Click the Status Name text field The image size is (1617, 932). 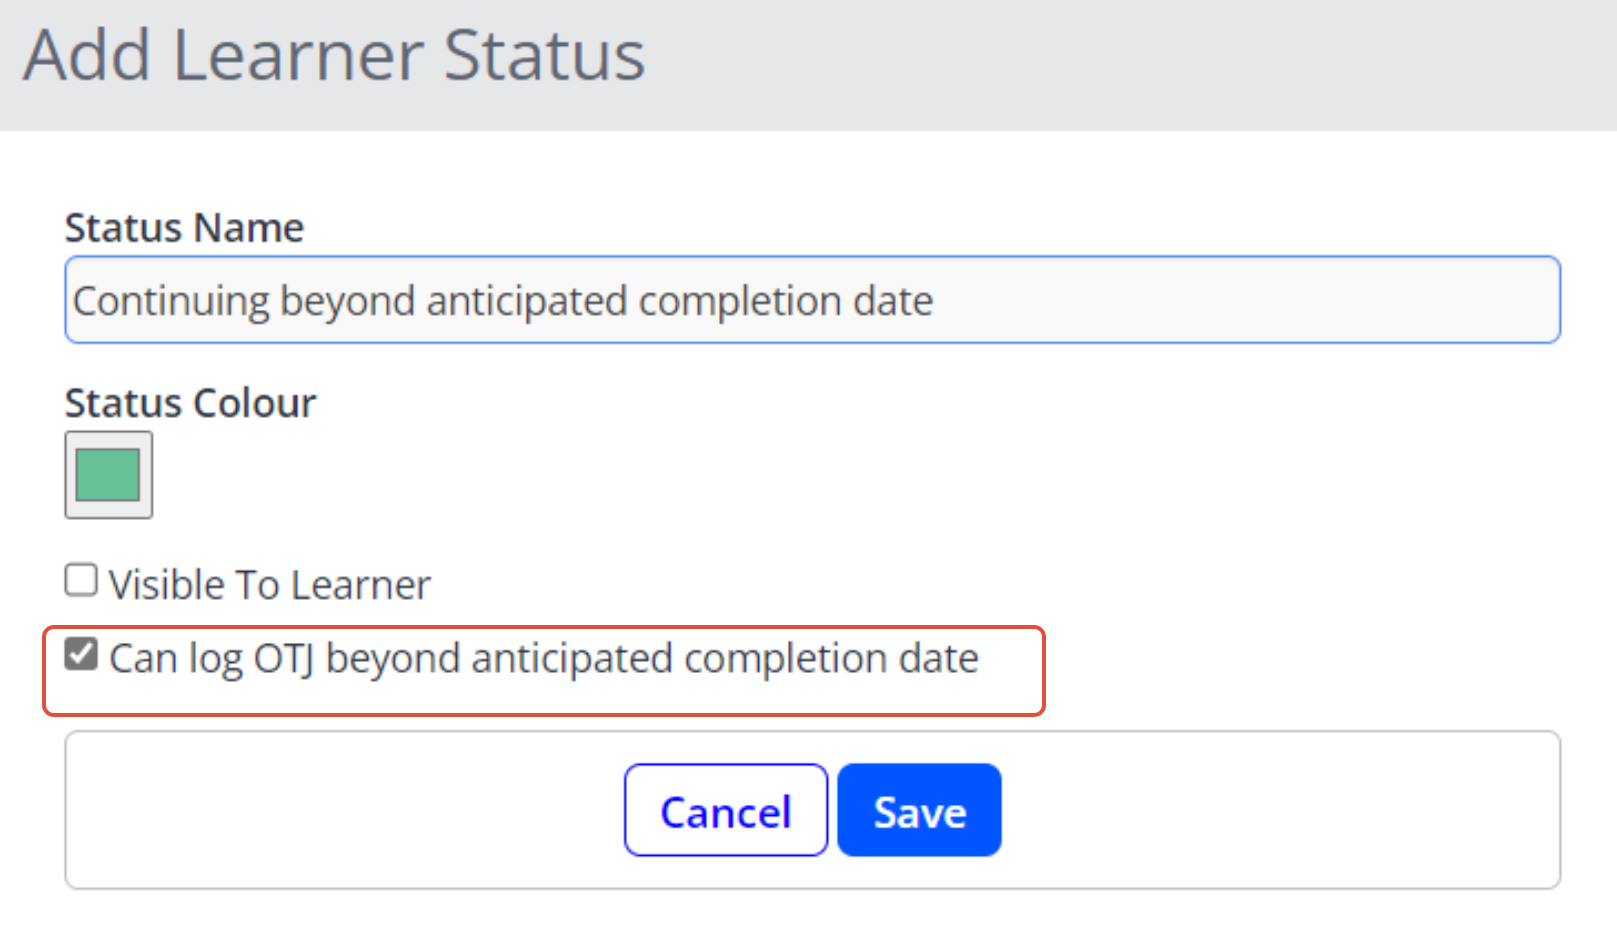pos(812,300)
